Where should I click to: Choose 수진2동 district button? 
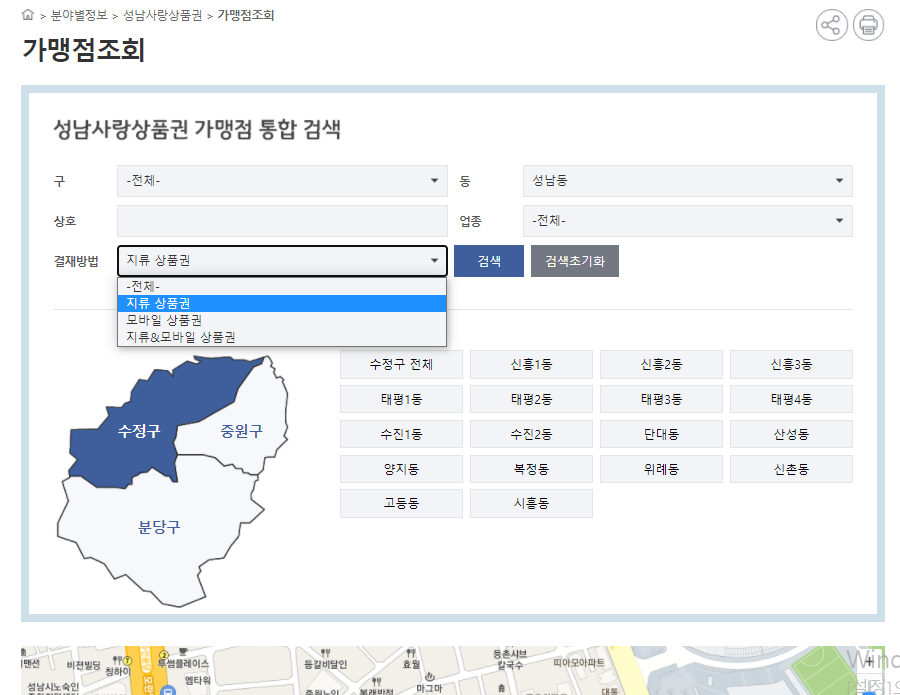click(532, 434)
